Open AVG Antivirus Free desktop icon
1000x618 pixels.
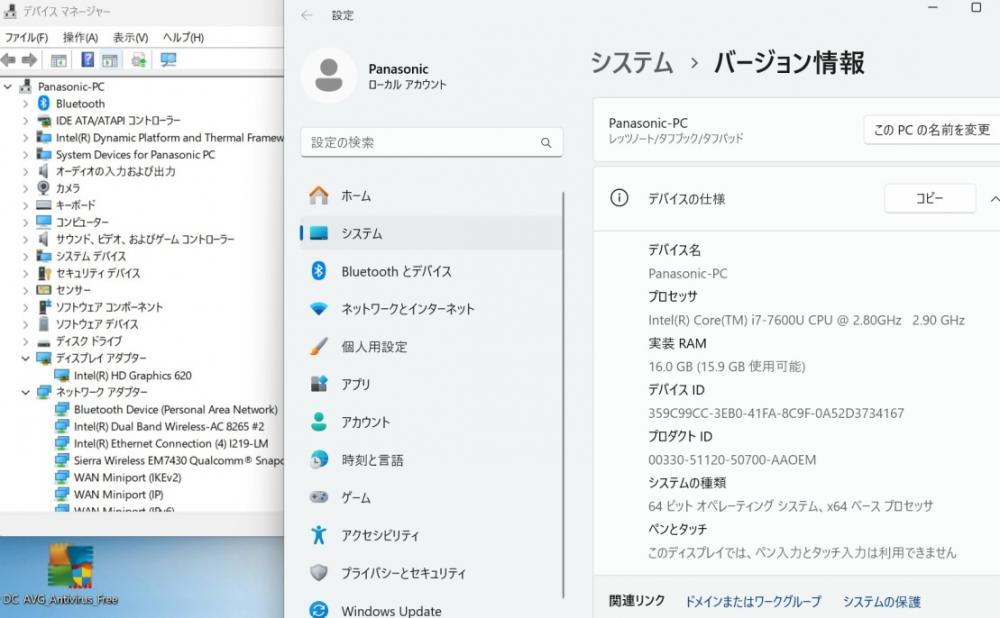pos(70,573)
